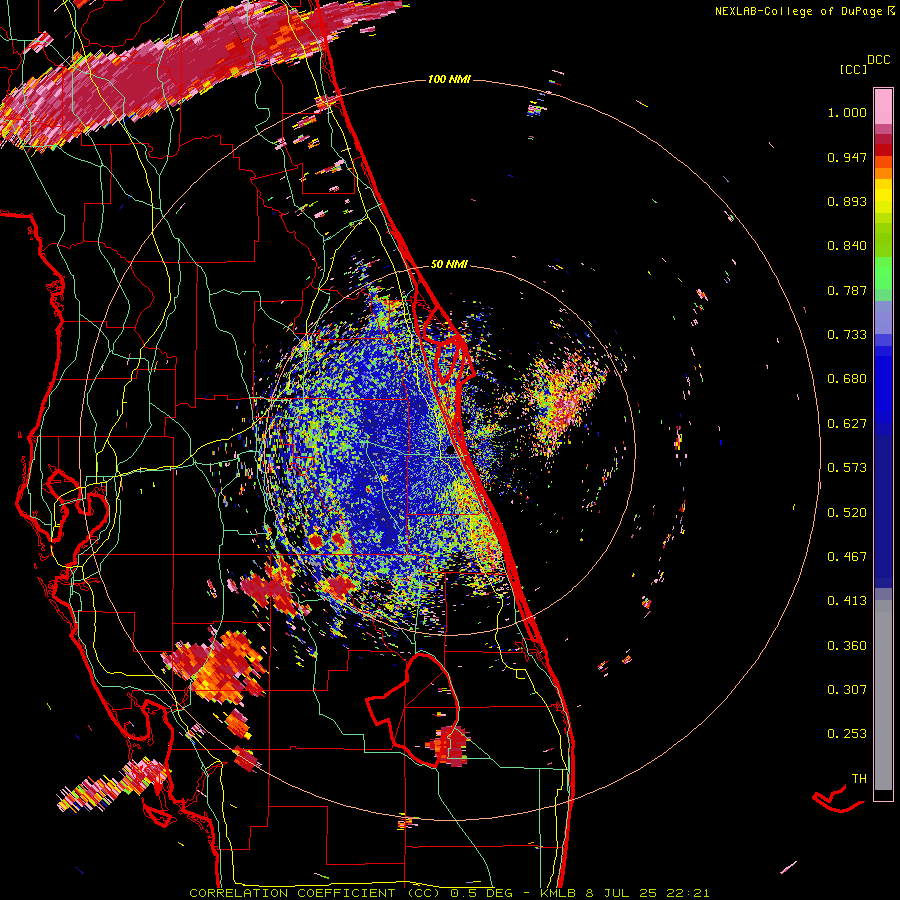Select the 1.000 scale value
The height and width of the screenshot is (900, 900).
847,112
